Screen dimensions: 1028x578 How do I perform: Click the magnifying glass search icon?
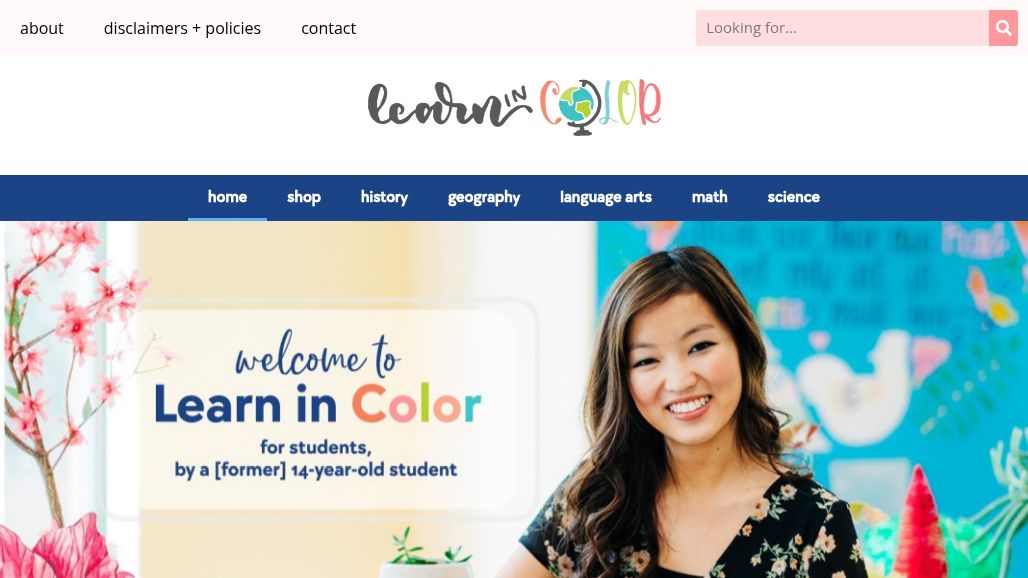(x=1003, y=28)
